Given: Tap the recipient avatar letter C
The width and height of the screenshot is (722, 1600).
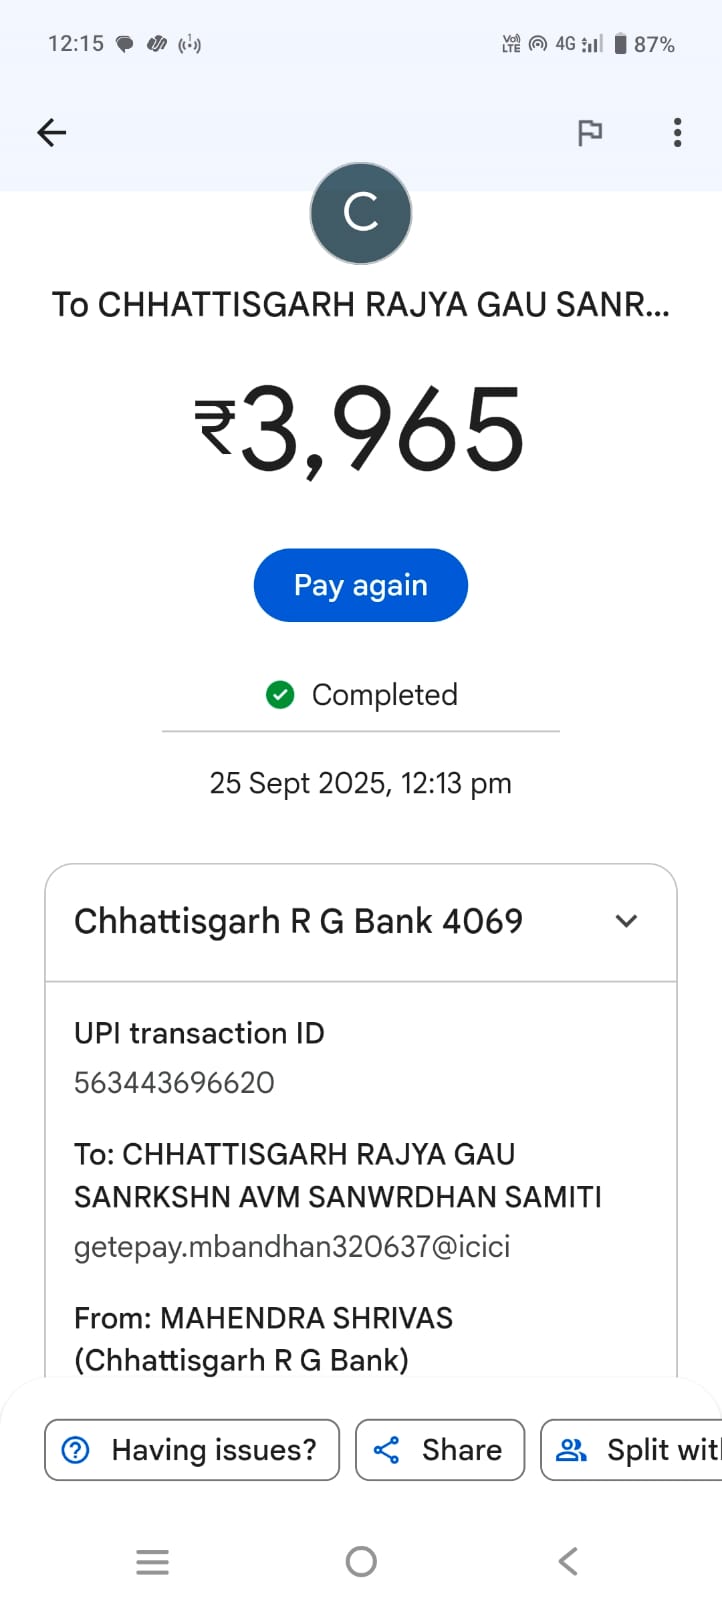Looking at the screenshot, I should click(x=361, y=213).
